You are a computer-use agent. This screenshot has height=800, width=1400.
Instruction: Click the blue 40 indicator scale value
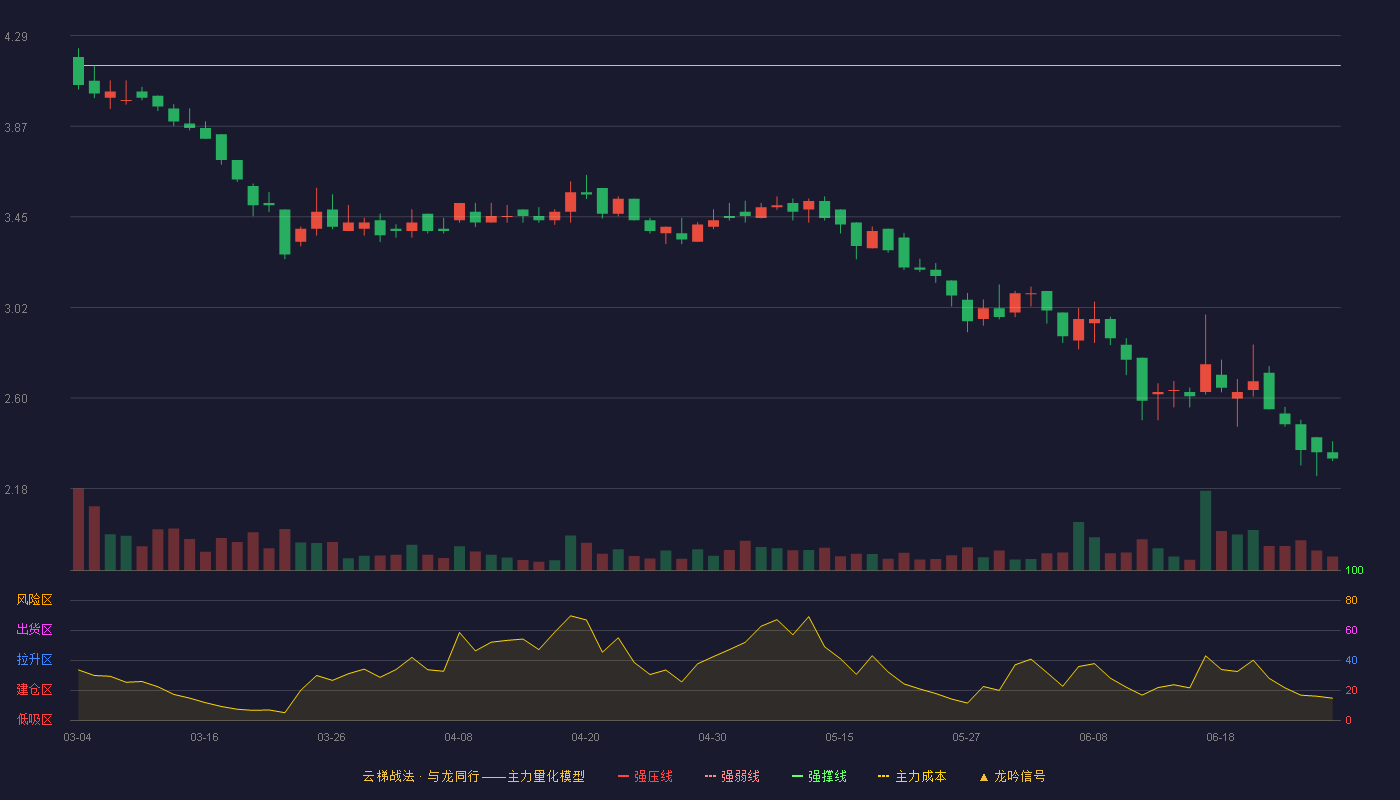(1351, 660)
